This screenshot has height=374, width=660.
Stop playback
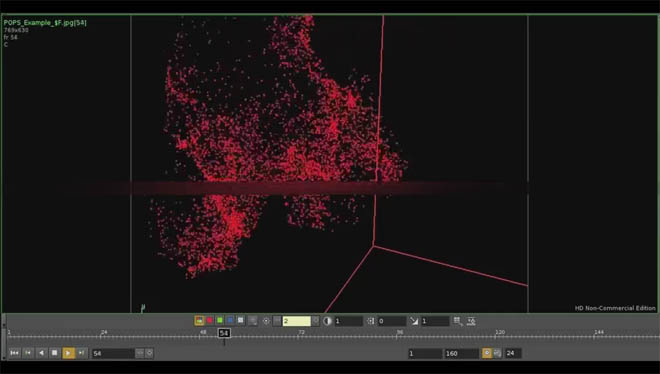click(55, 353)
